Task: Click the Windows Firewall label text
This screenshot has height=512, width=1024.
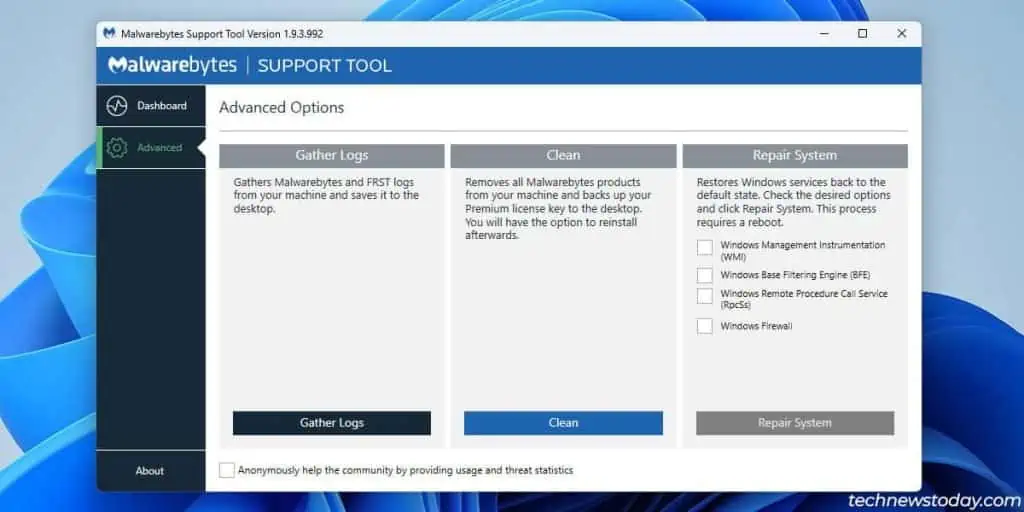Action: (756, 326)
